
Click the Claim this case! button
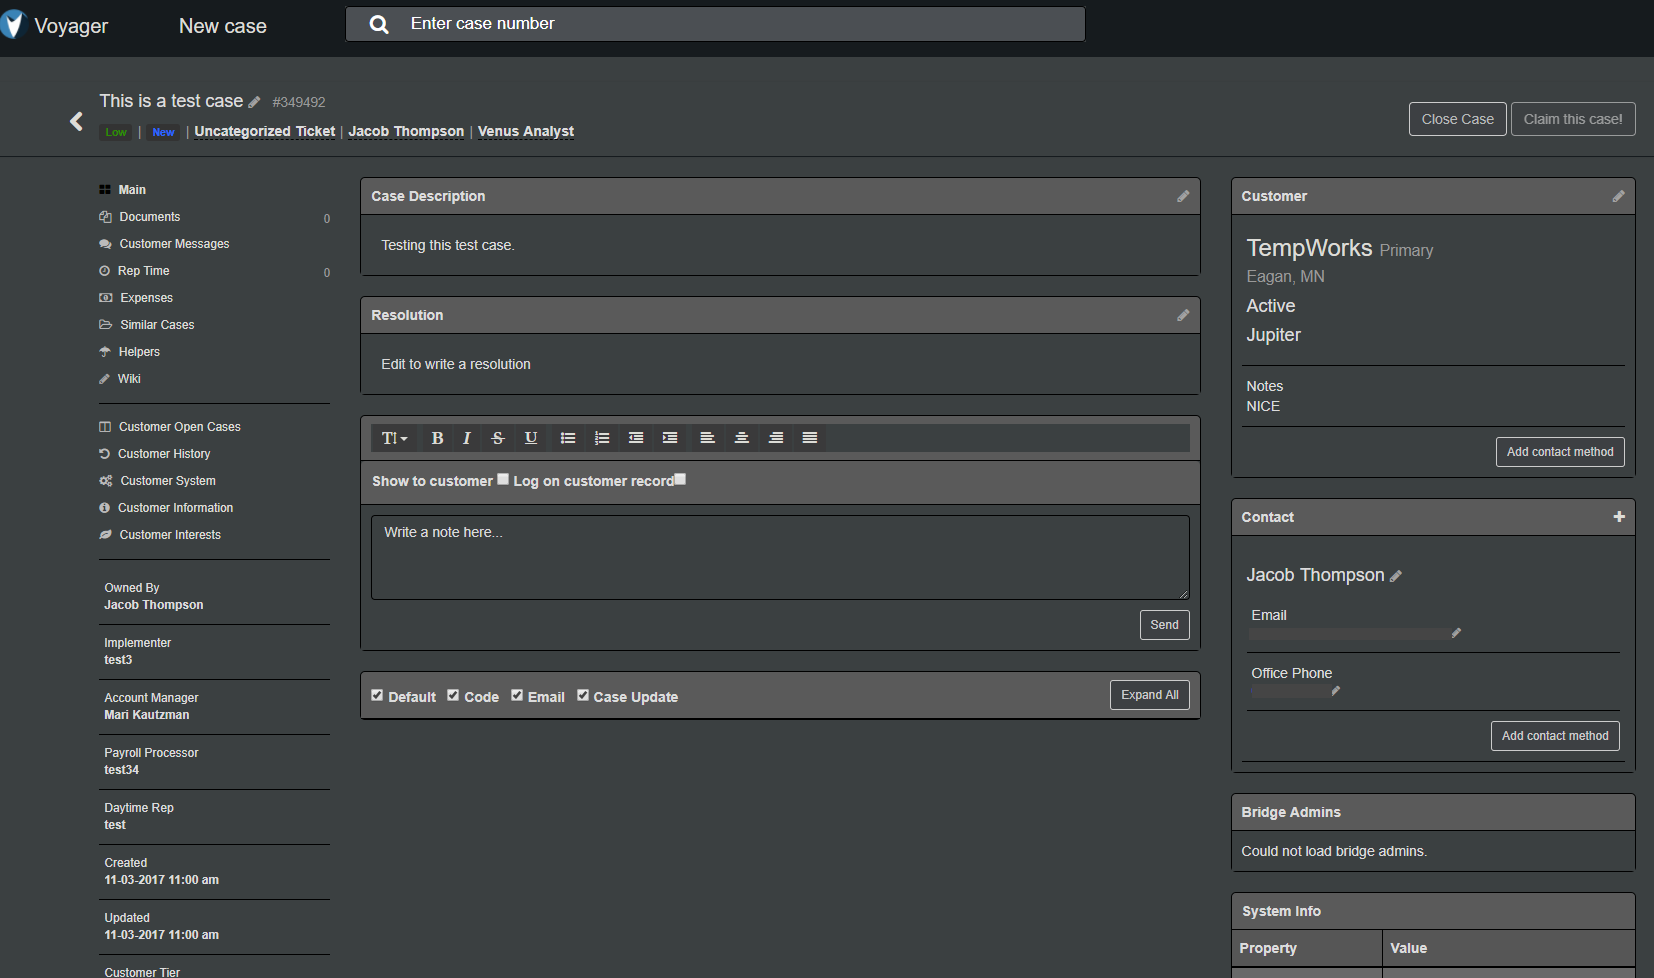pyautogui.click(x=1572, y=119)
